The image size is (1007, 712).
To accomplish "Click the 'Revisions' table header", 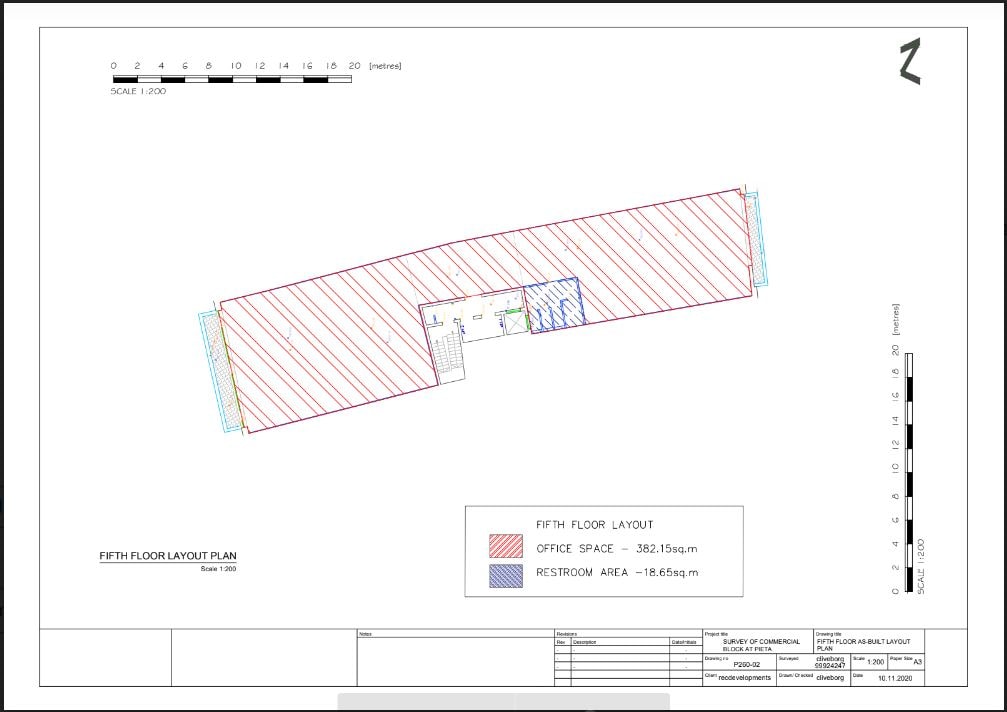I will coord(566,634).
